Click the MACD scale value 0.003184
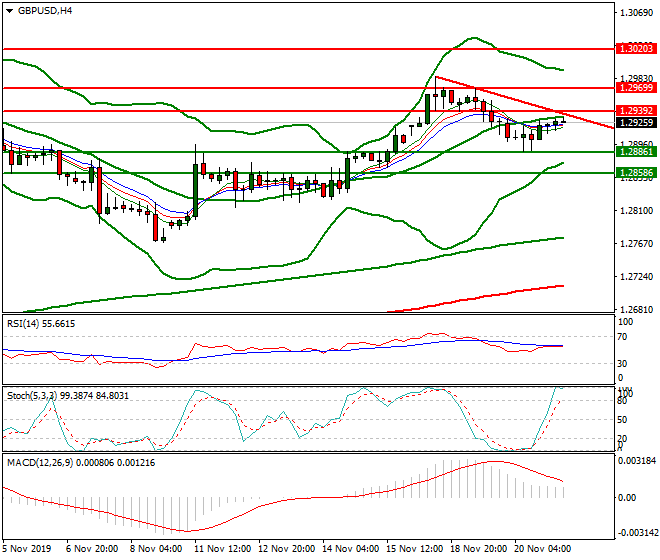The image size is (660, 560). tap(637, 461)
